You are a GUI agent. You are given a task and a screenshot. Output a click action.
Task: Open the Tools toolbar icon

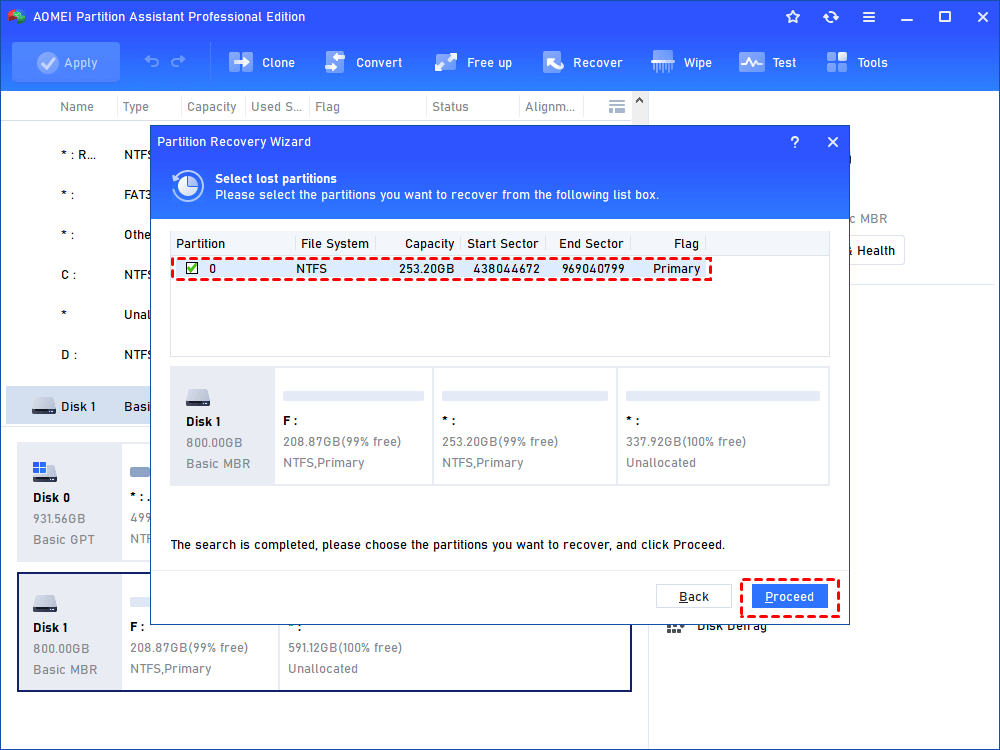point(837,62)
